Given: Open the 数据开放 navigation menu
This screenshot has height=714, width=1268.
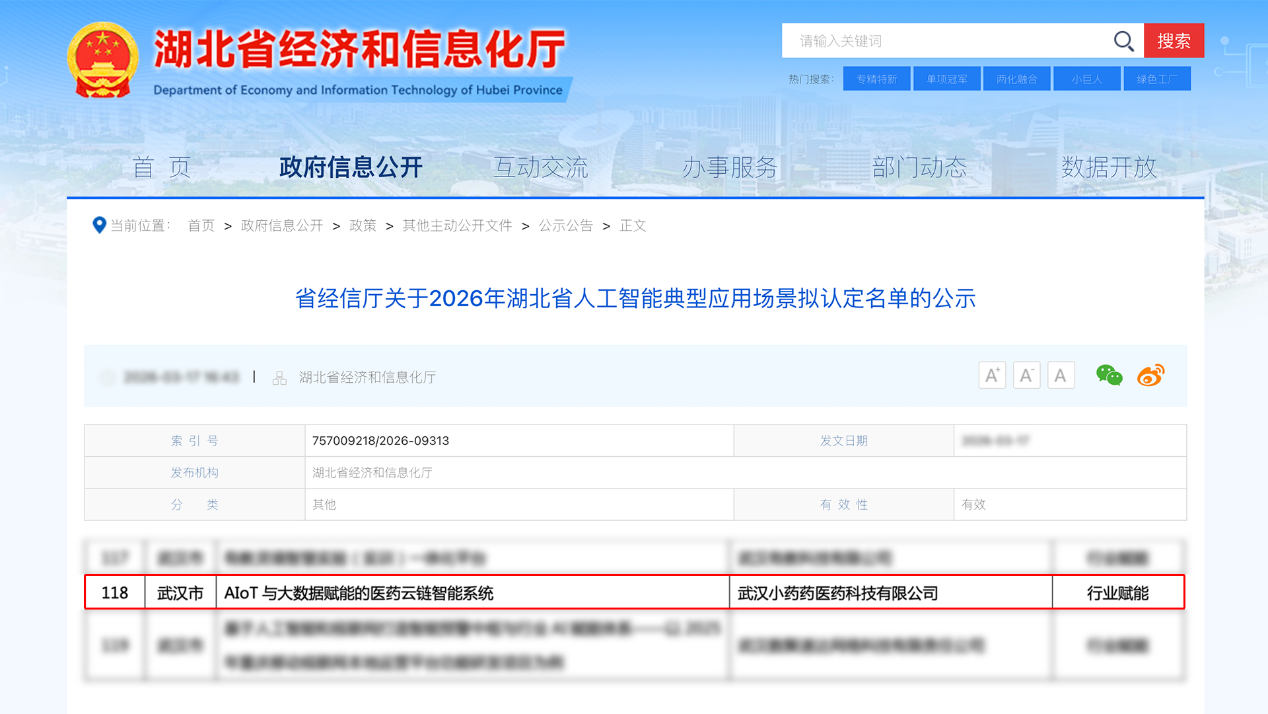Looking at the screenshot, I should (x=1110, y=167).
